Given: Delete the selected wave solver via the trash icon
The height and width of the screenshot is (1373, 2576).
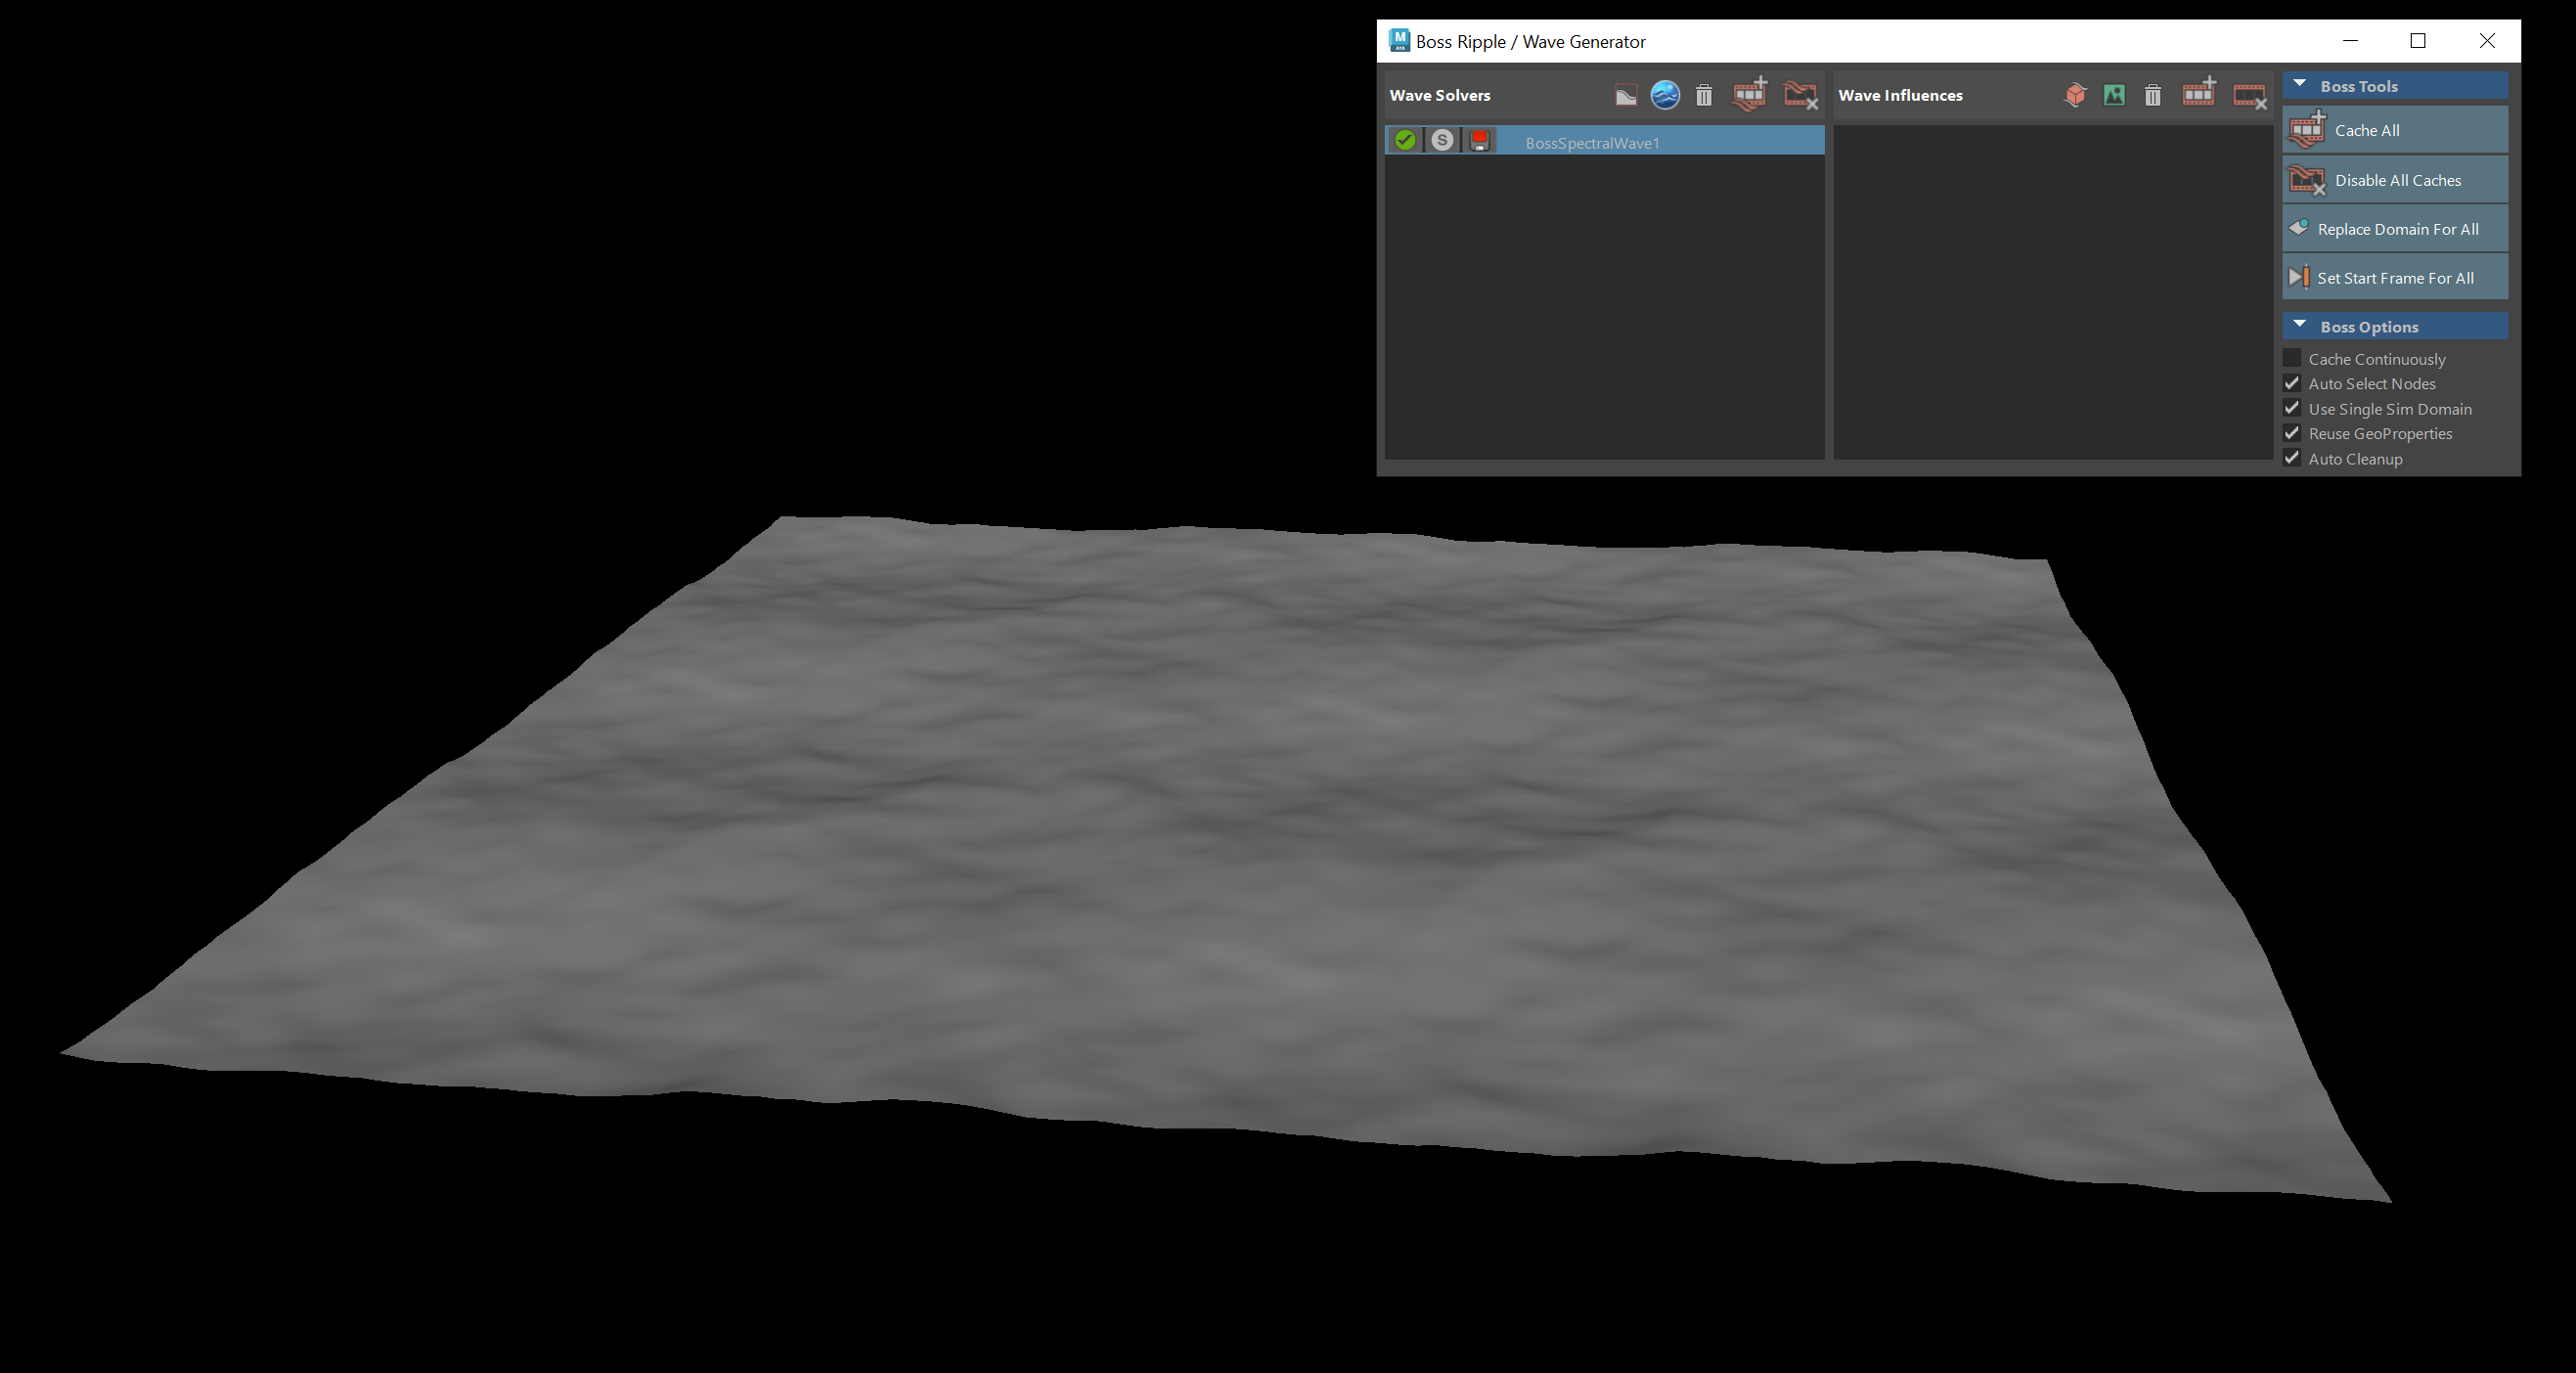Looking at the screenshot, I should (1704, 95).
